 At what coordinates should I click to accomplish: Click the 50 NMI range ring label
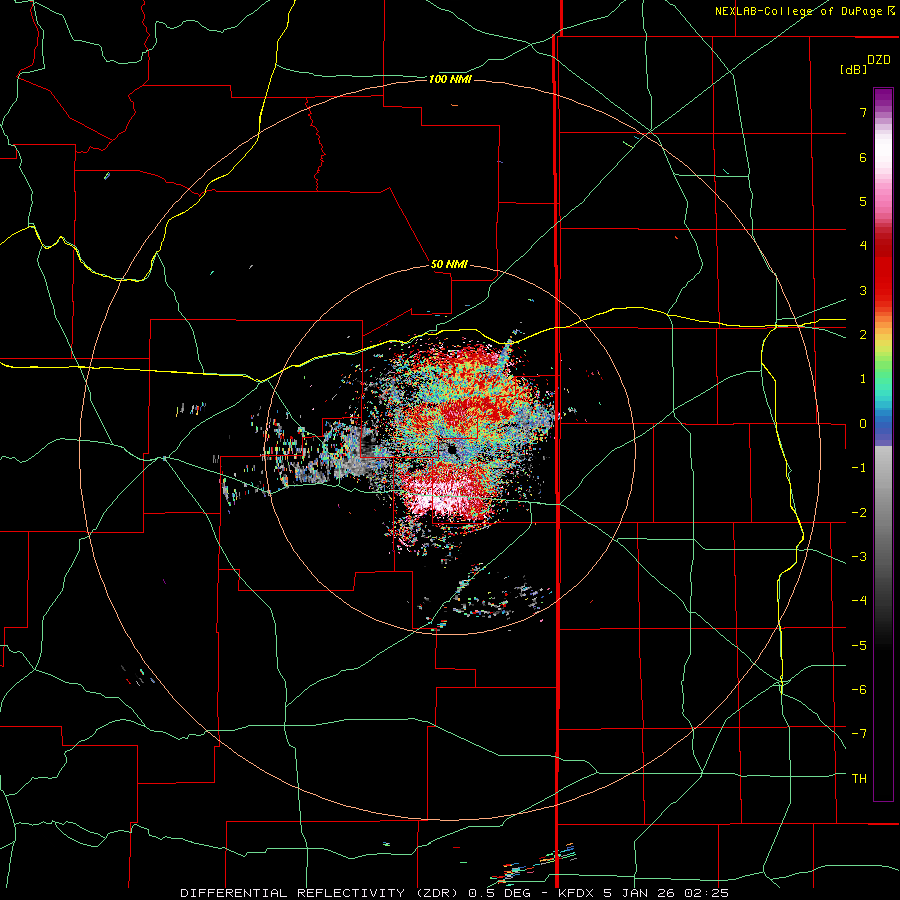point(449,264)
